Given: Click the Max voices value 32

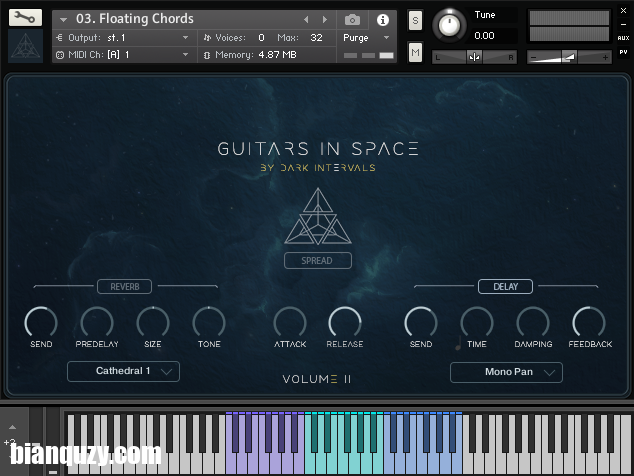Looking at the screenshot, I should [316, 38].
